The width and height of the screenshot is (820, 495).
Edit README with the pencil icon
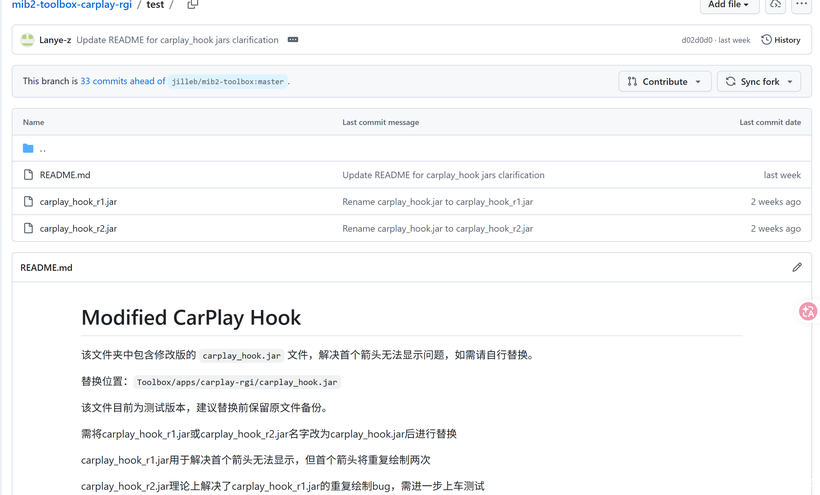797,267
